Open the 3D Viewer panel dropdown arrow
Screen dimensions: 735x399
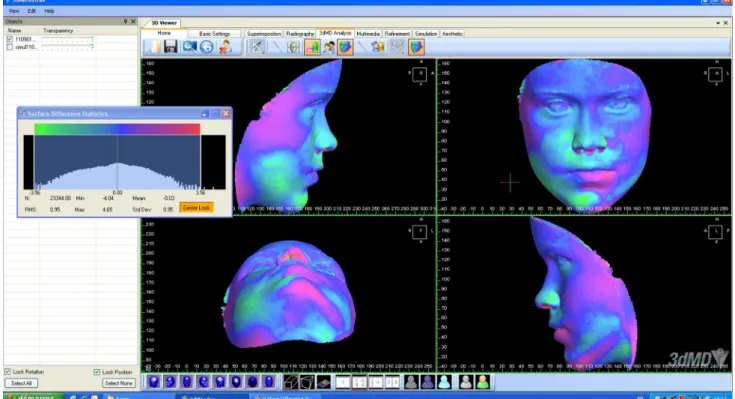[x=718, y=23]
